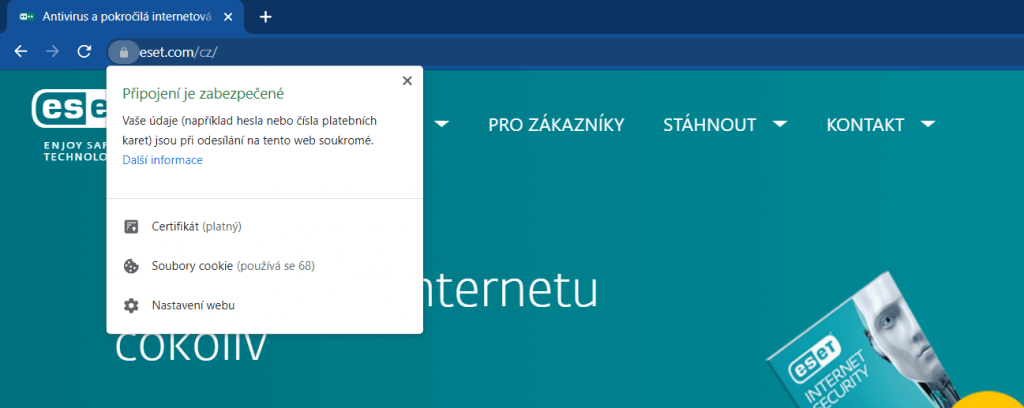The width and height of the screenshot is (1024, 408).
Task: Click the cookie icon beside Soubory cookie
Action: click(130, 266)
